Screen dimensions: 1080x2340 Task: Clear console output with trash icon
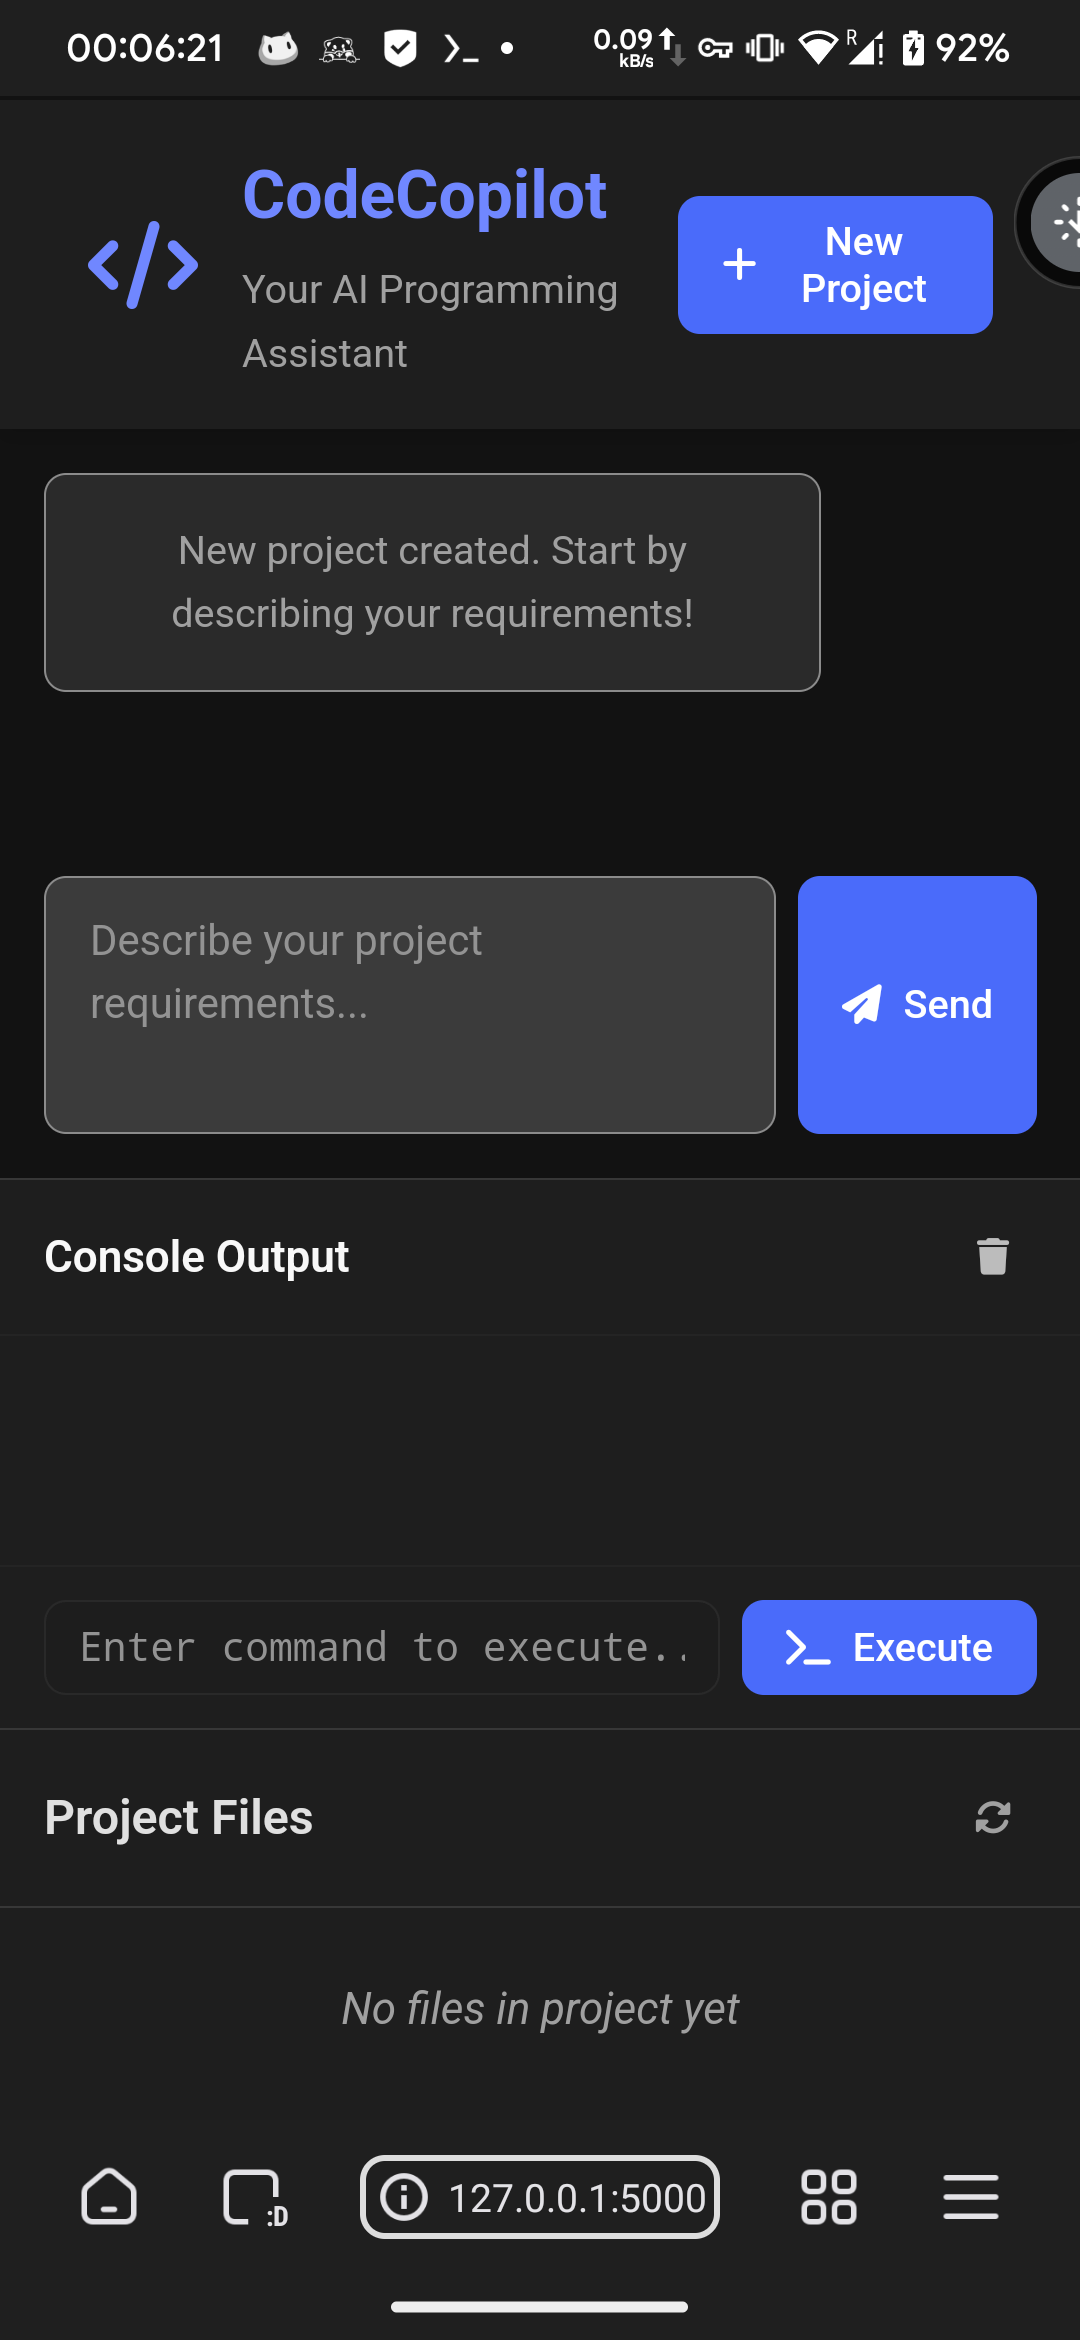pos(992,1257)
